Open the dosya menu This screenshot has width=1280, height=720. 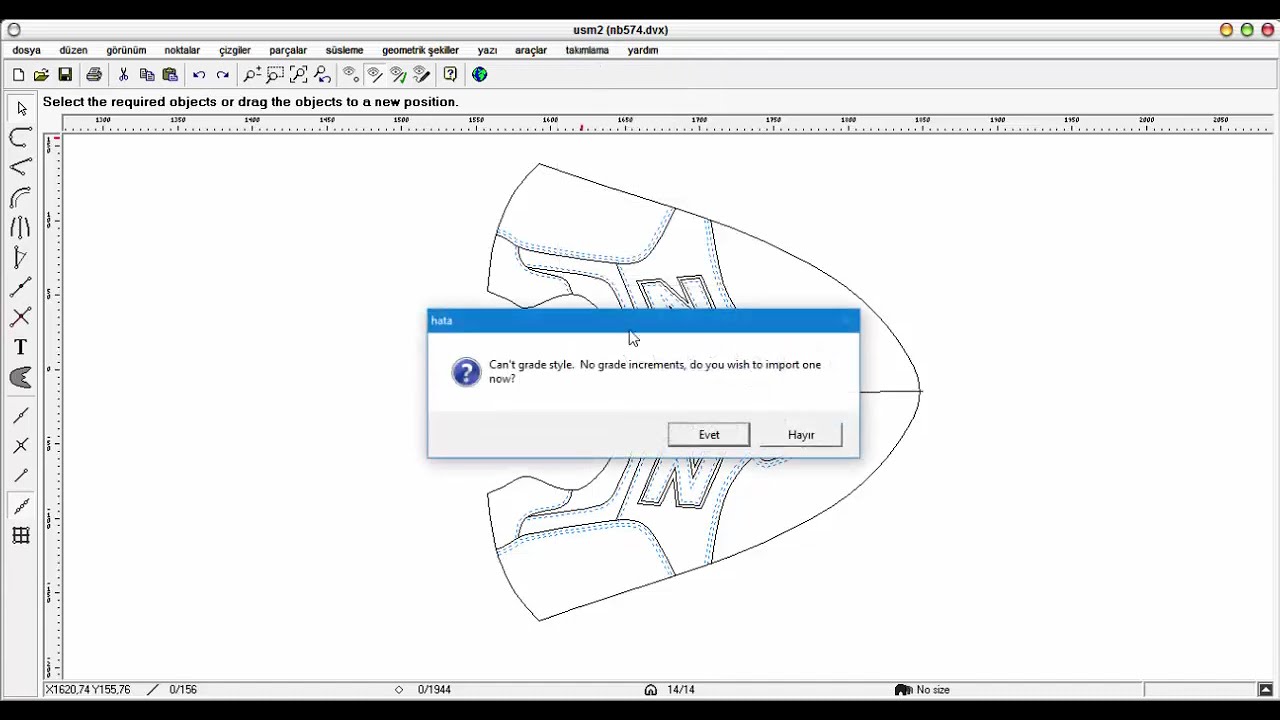pos(27,50)
